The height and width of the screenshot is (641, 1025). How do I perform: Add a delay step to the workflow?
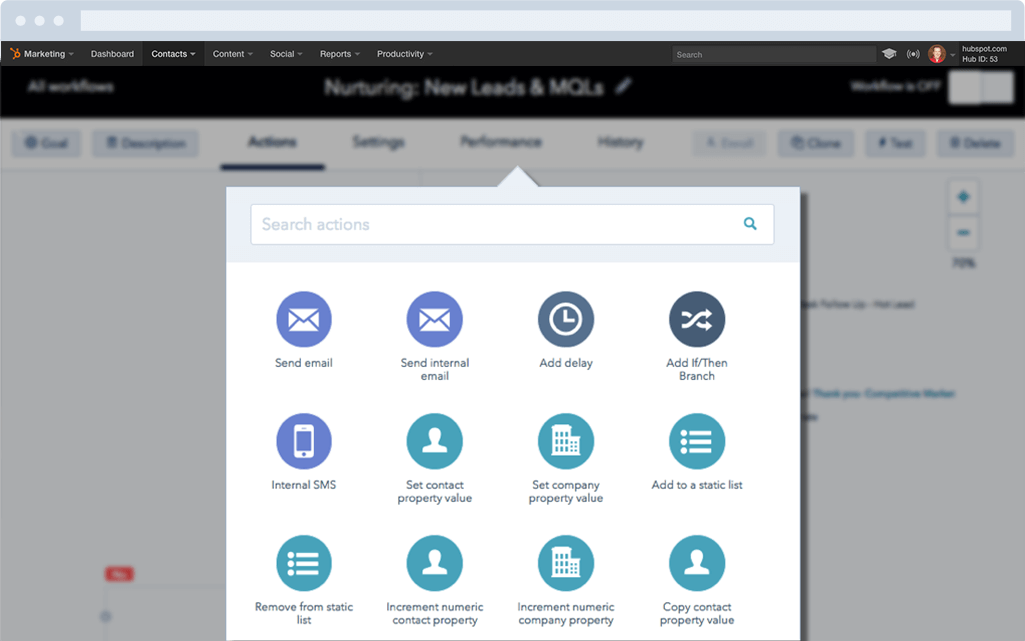click(565, 318)
